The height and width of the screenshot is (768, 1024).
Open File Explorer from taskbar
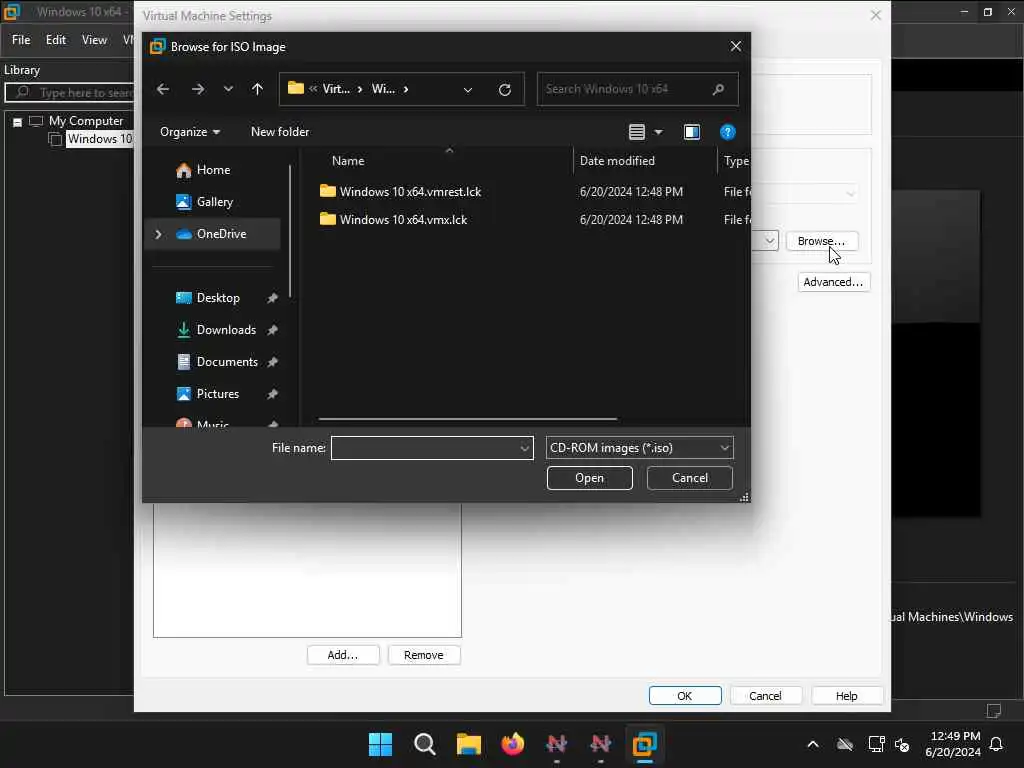468,744
